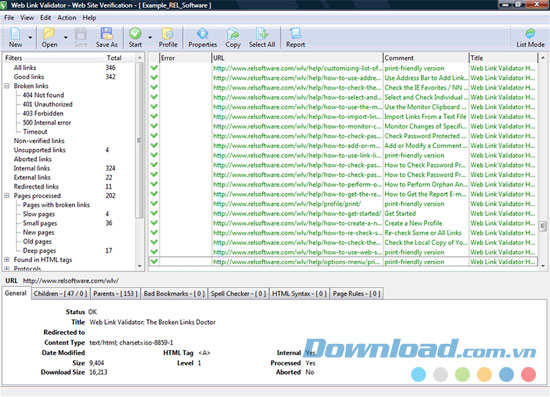Sort by the URL column header
Image resolution: width=550 pixels, height=397 pixels.
297,58
